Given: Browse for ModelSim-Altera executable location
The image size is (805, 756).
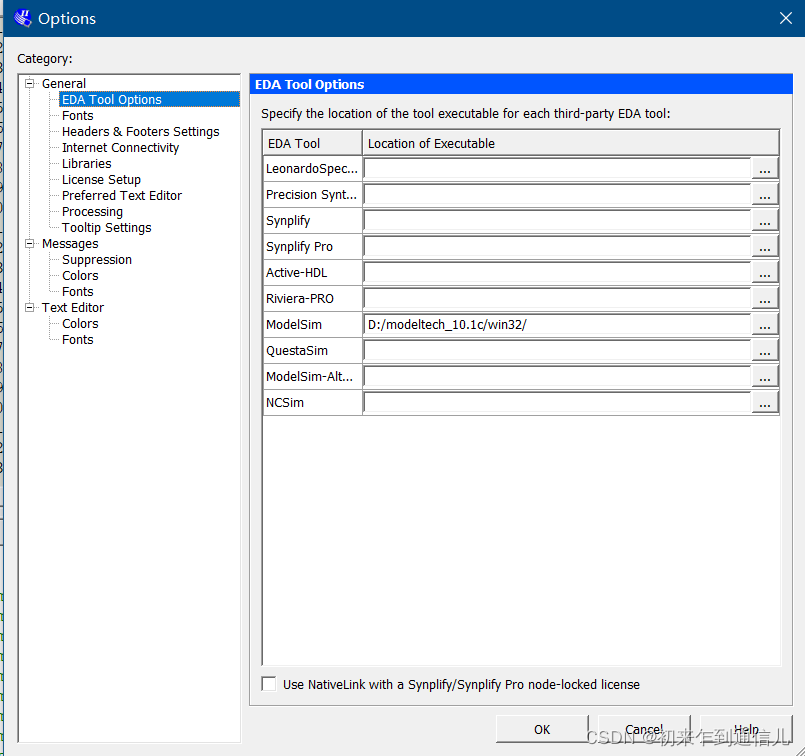Looking at the screenshot, I should click(764, 377).
